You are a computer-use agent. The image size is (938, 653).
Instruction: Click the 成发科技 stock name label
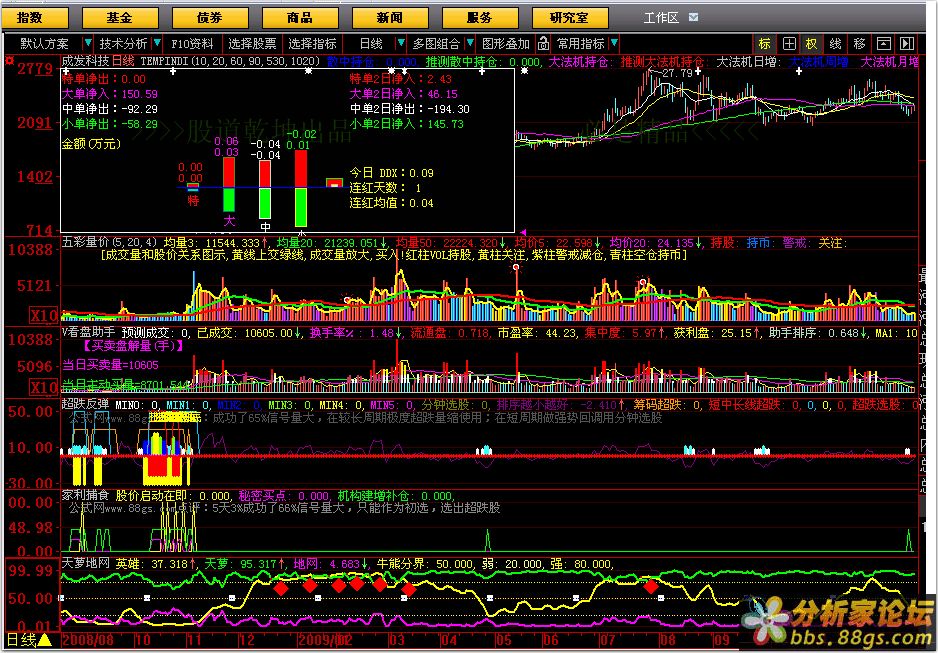coord(86,61)
